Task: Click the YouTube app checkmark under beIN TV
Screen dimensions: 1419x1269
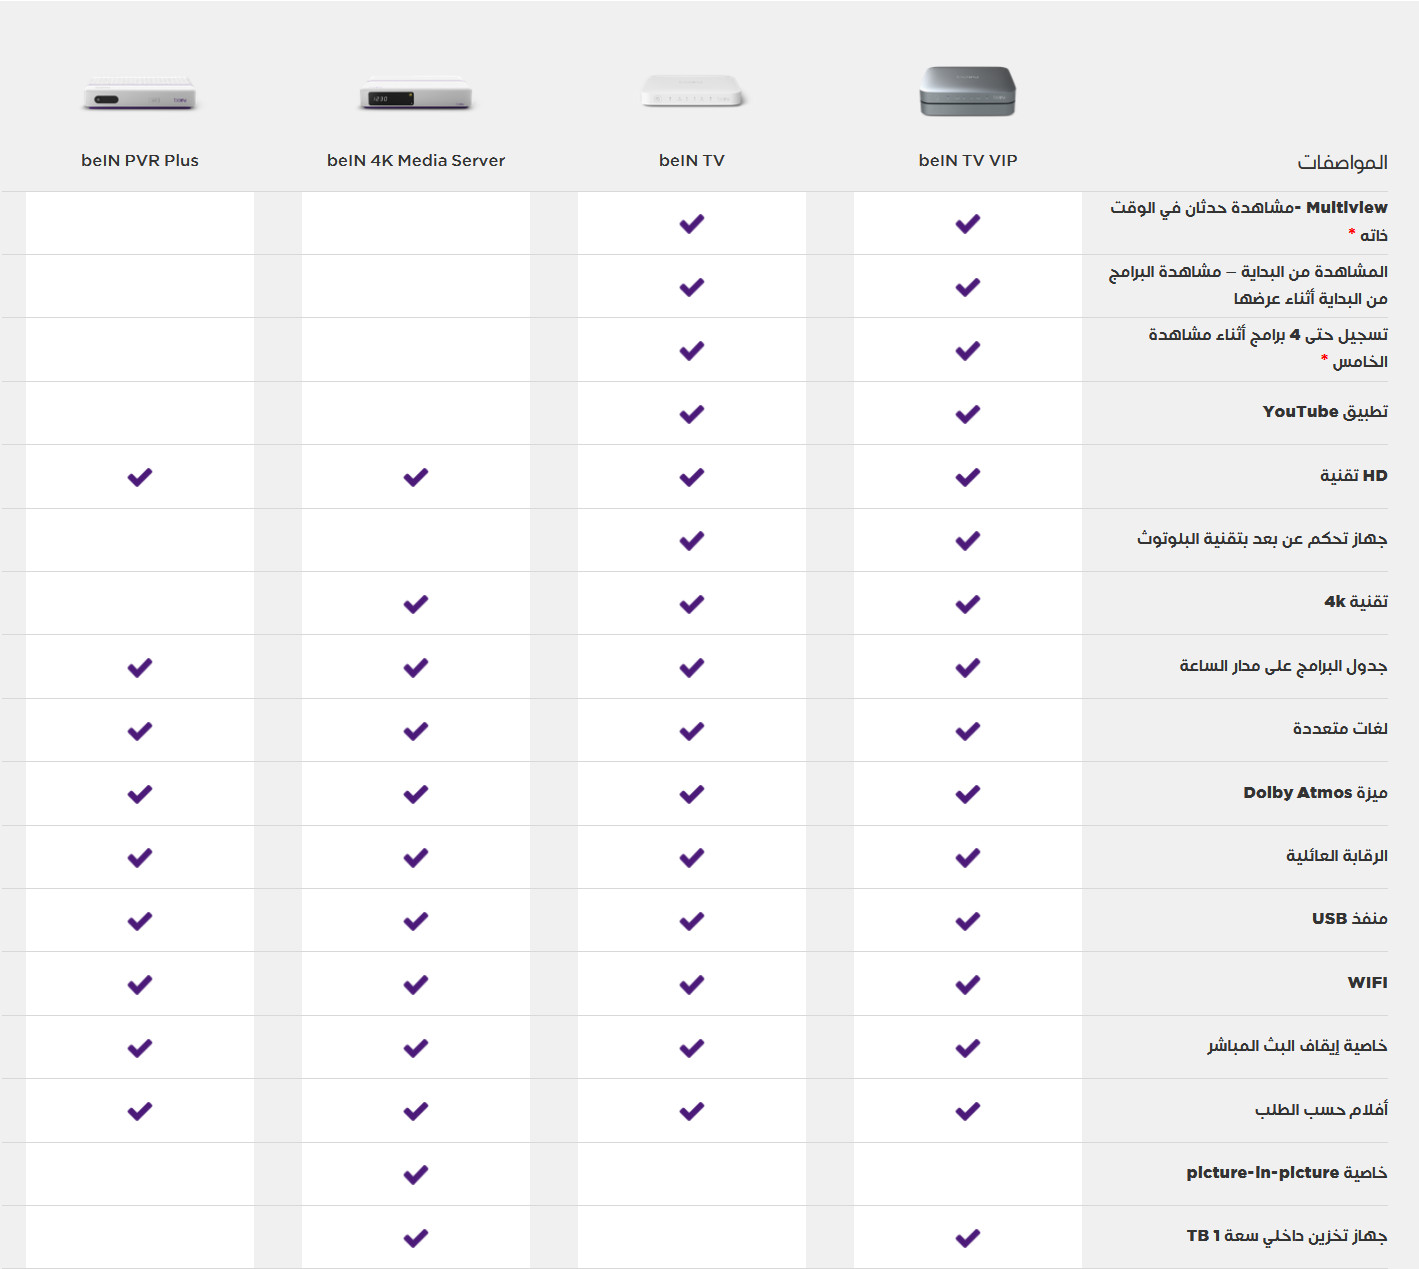Action: (692, 414)
